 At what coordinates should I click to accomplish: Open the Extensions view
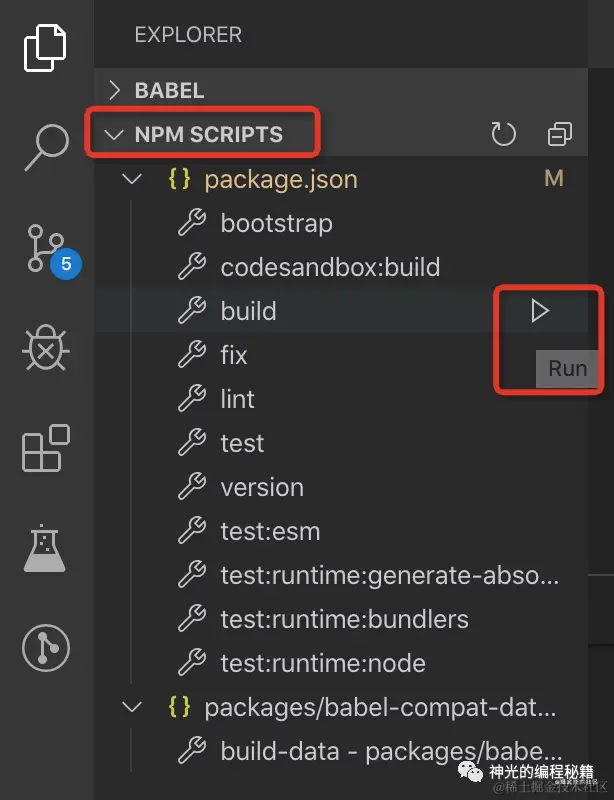point(45,447)
